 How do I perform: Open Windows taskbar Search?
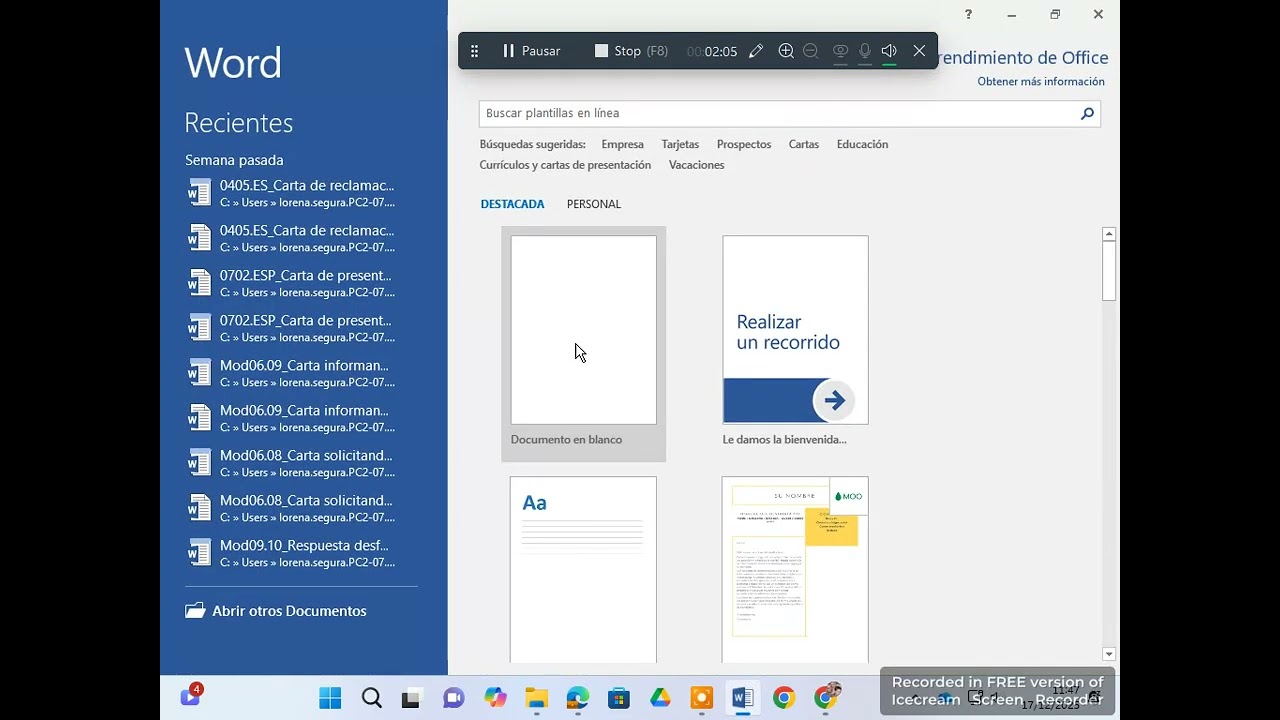point(371,698)
